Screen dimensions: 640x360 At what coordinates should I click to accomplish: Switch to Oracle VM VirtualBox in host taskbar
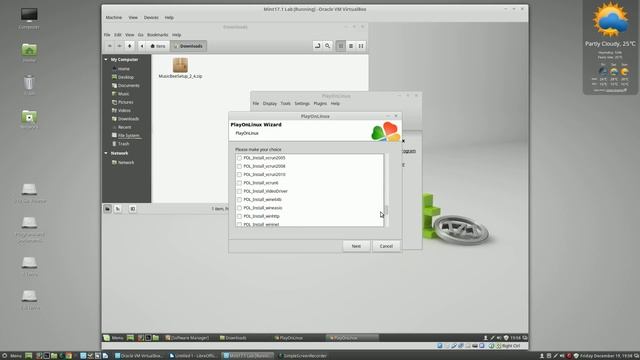click(x=139, y=356)
